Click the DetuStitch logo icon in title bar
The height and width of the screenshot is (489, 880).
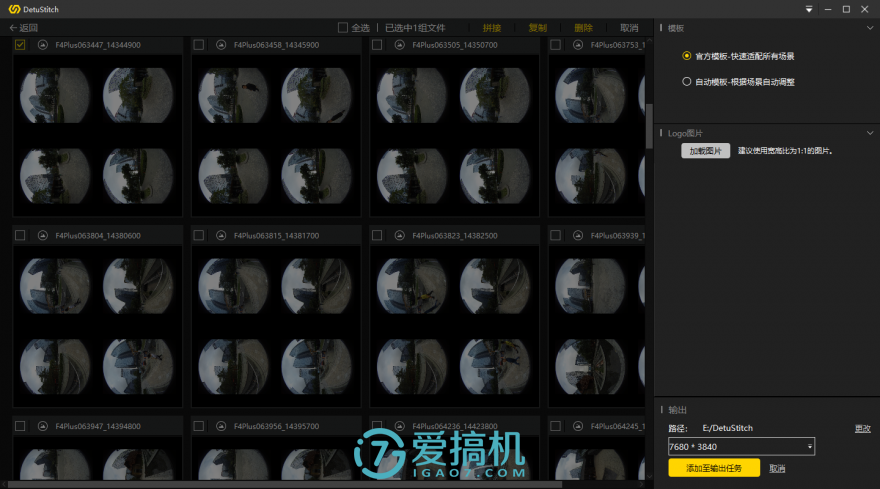(14, 9)
